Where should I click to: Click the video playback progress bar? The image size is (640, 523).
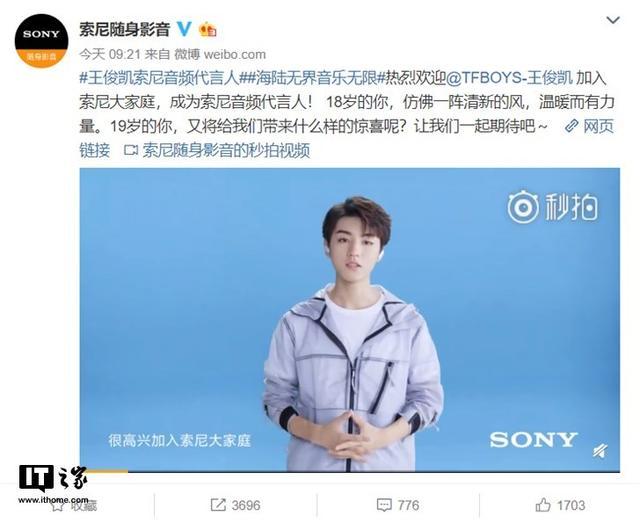(x=349, y=472)
